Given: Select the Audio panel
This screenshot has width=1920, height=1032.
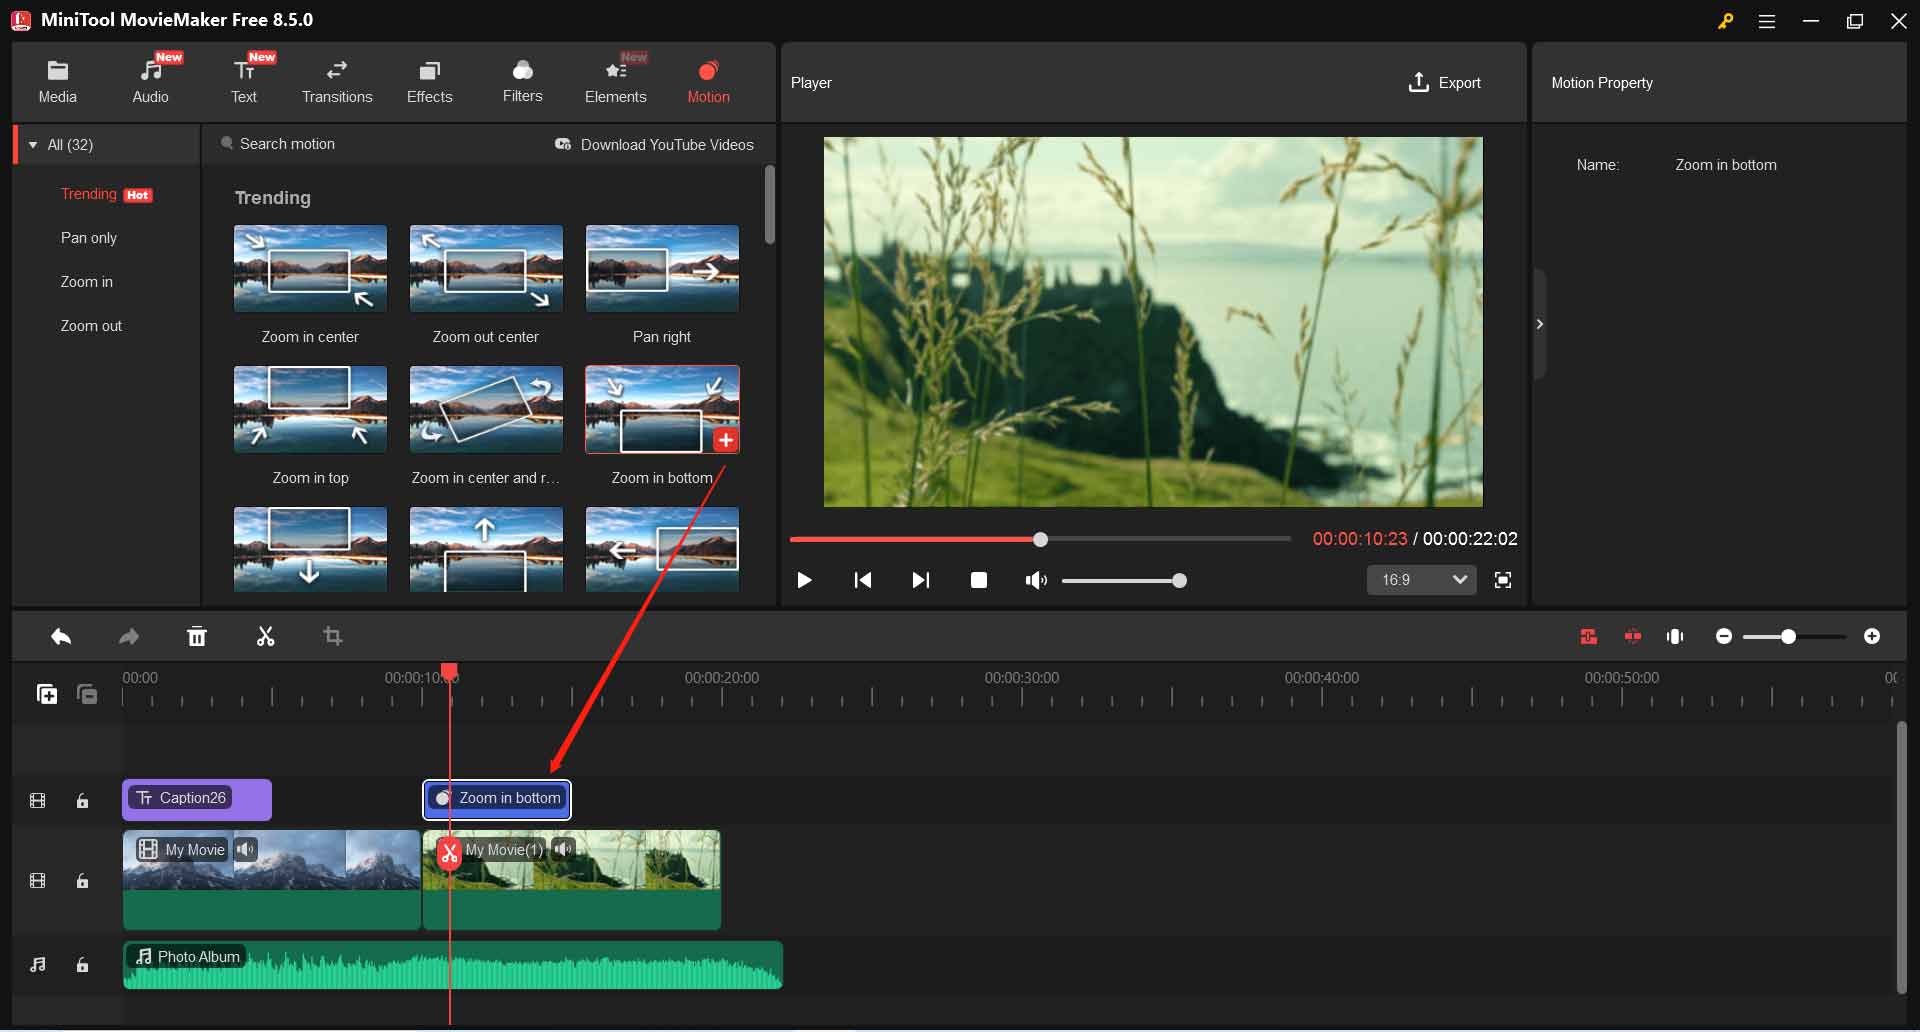Looking at the screenshot, I should (152, 80).
